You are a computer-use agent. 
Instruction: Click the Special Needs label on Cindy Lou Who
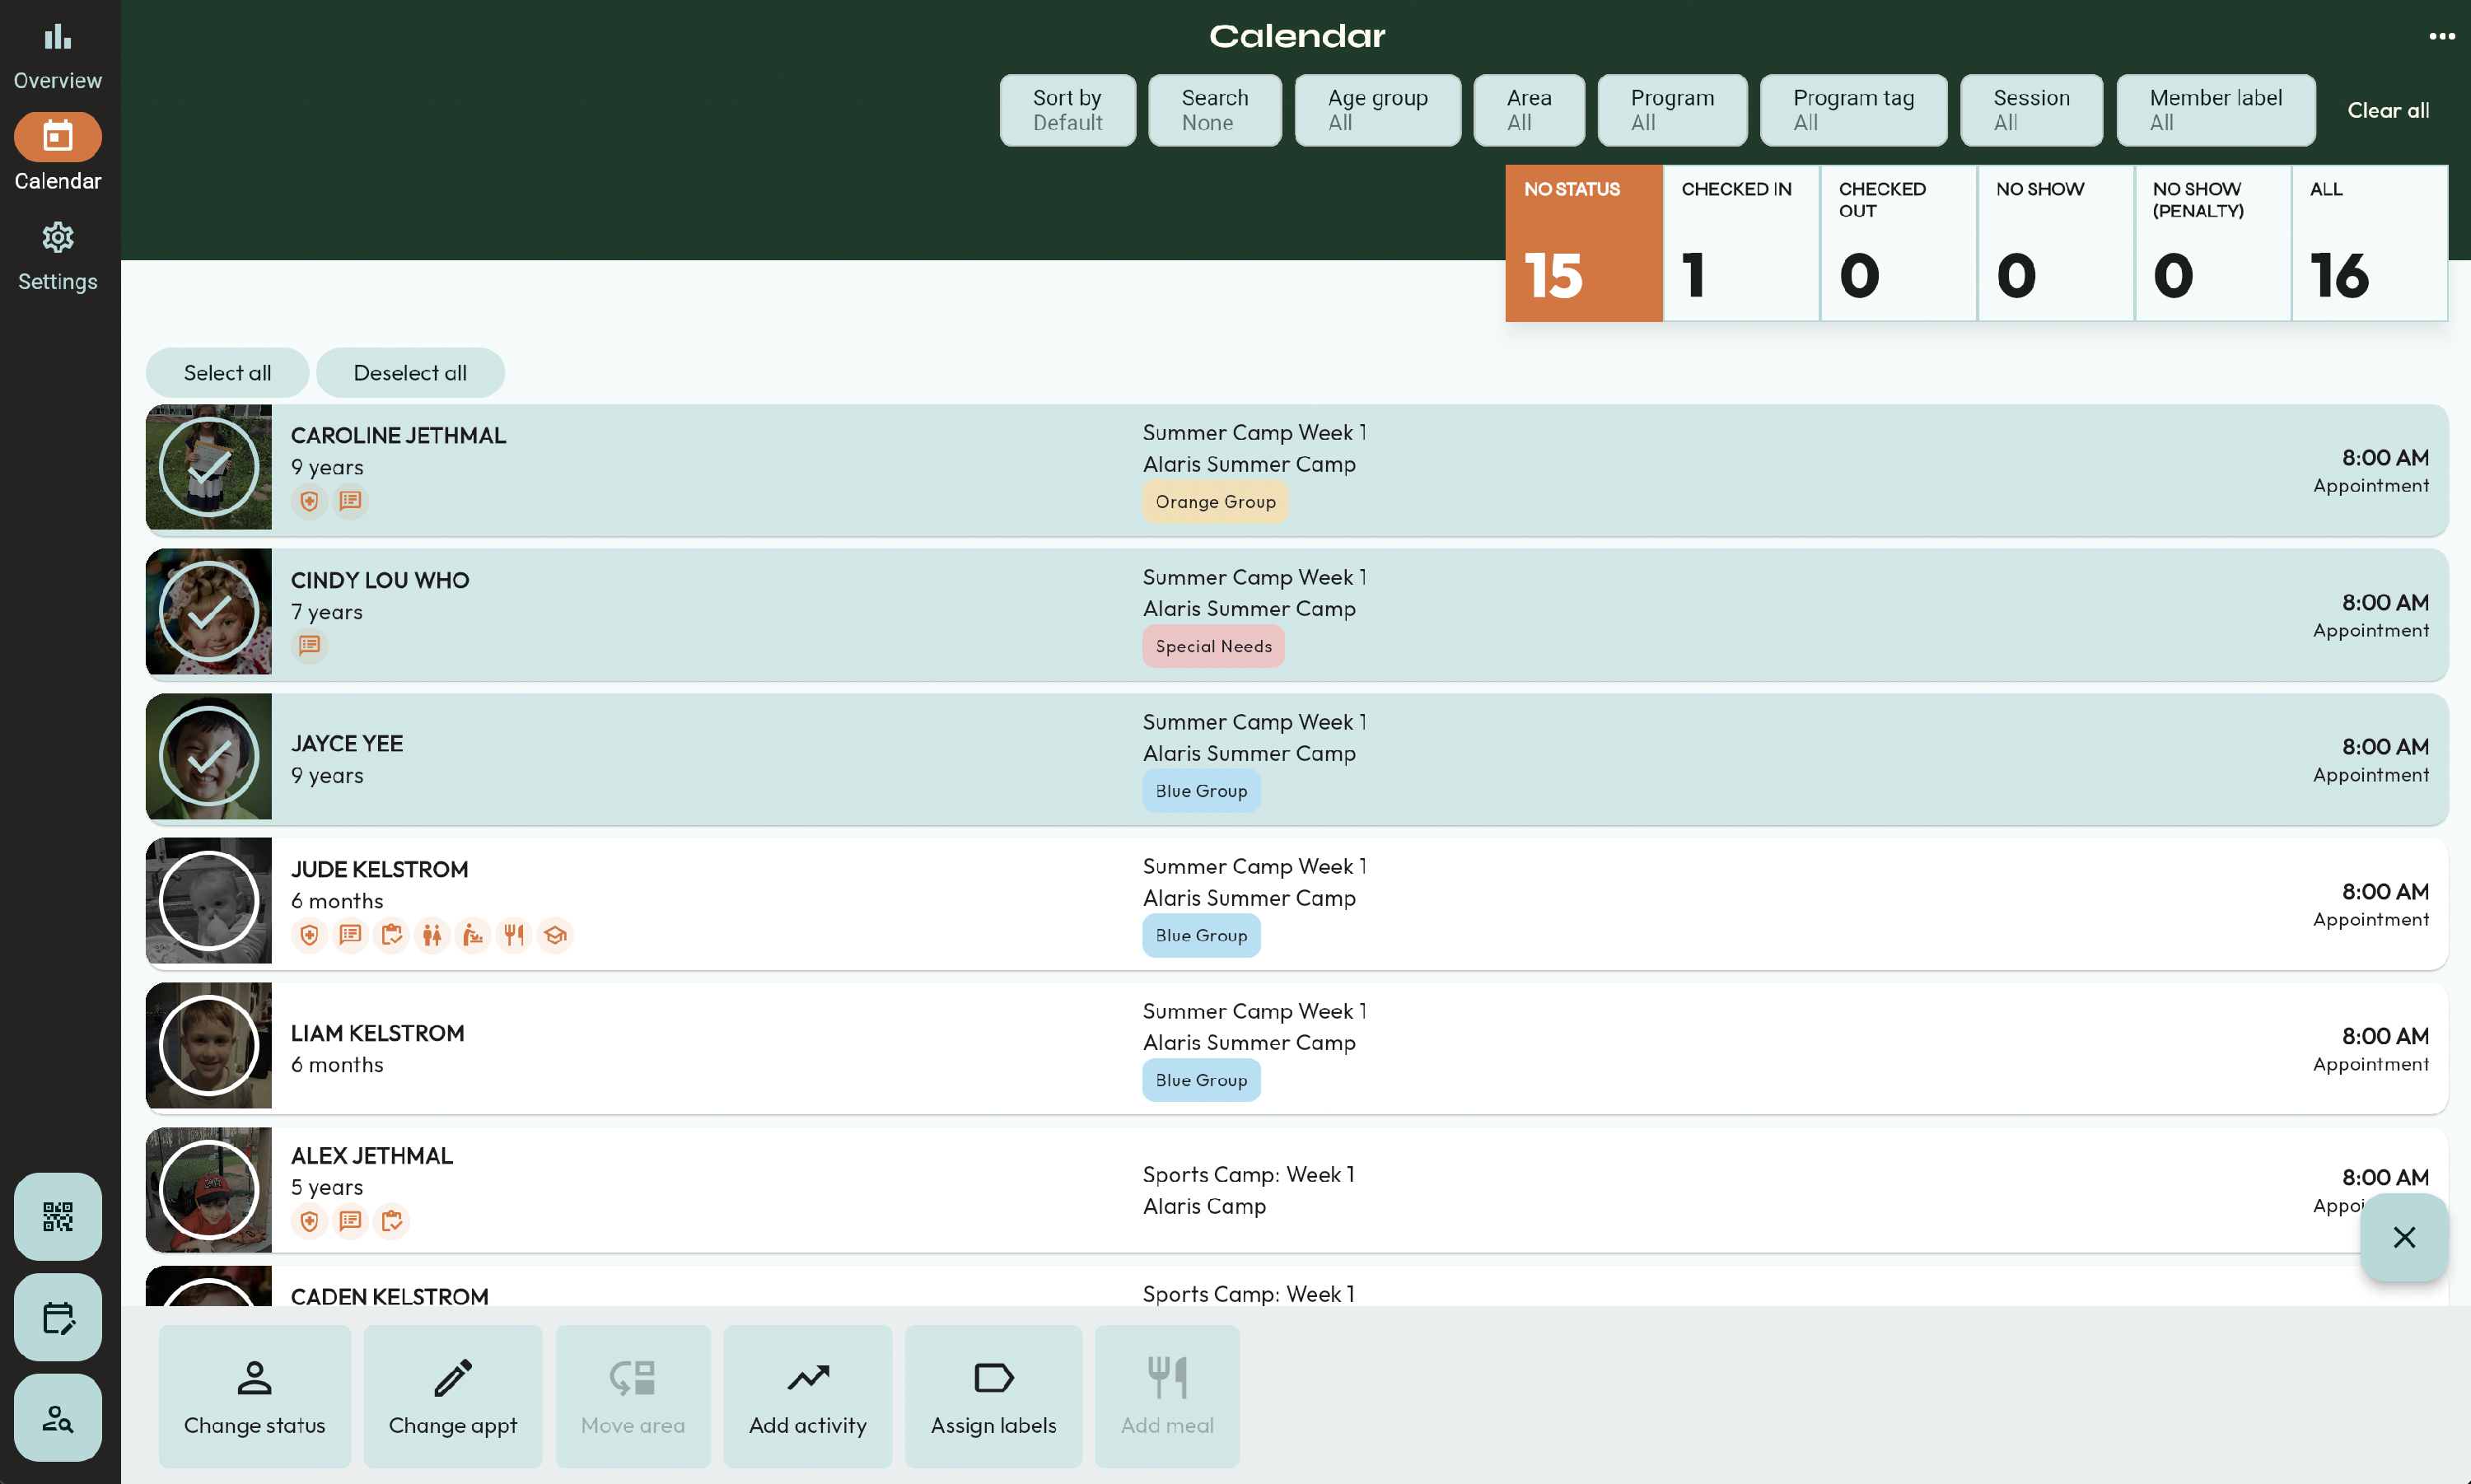(1213, 647)
